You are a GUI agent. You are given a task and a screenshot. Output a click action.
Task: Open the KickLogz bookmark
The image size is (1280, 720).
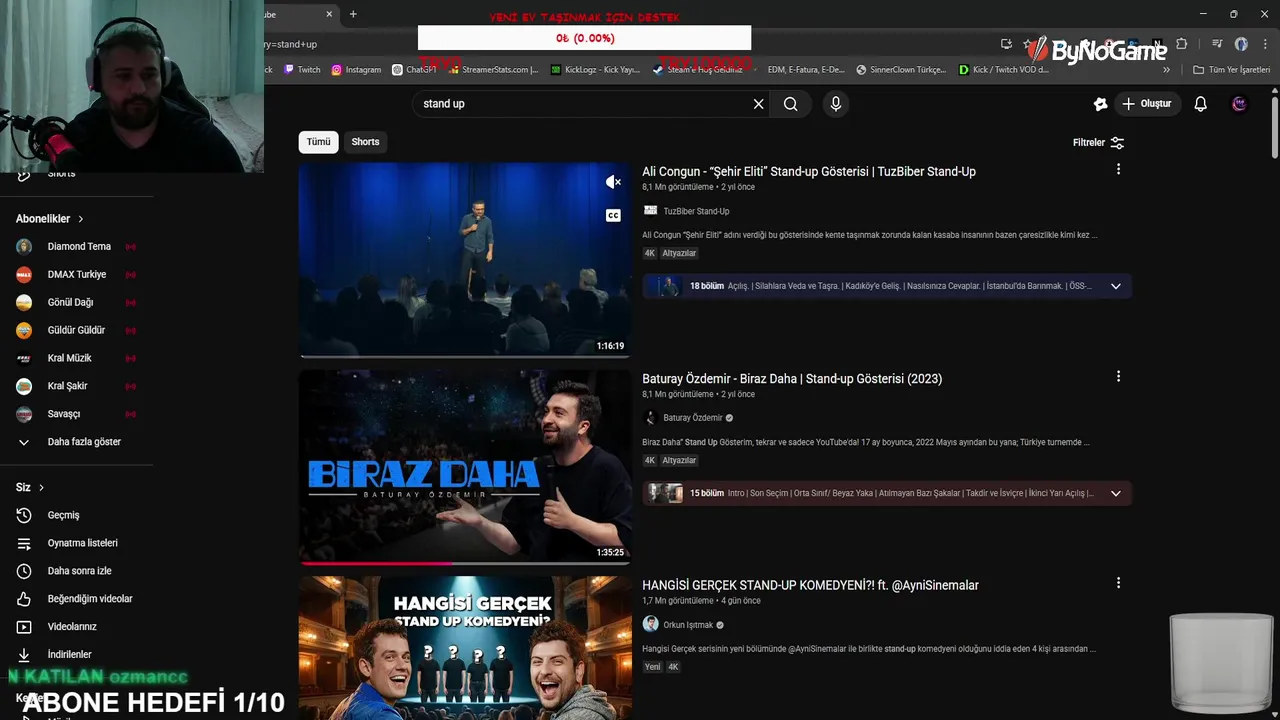[595, 70]
